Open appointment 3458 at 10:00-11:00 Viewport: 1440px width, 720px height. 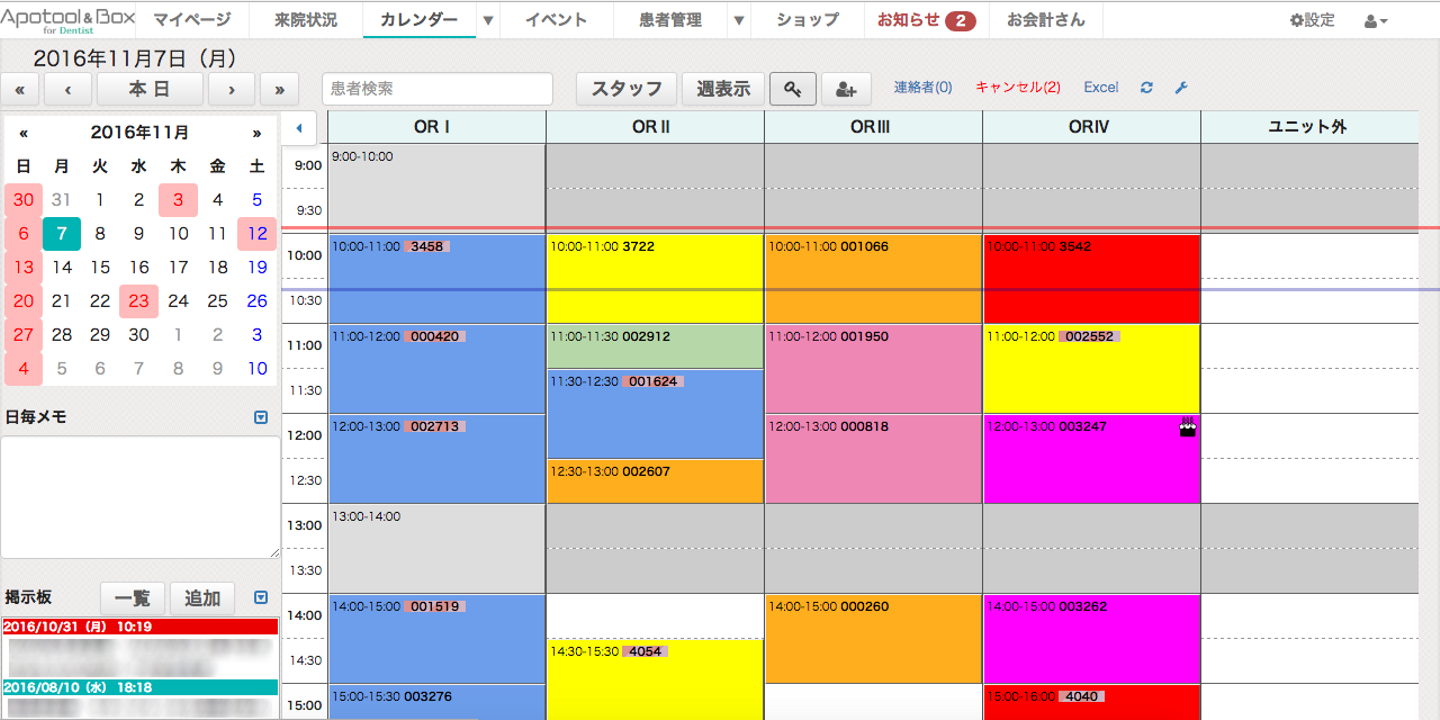[437, 279]
